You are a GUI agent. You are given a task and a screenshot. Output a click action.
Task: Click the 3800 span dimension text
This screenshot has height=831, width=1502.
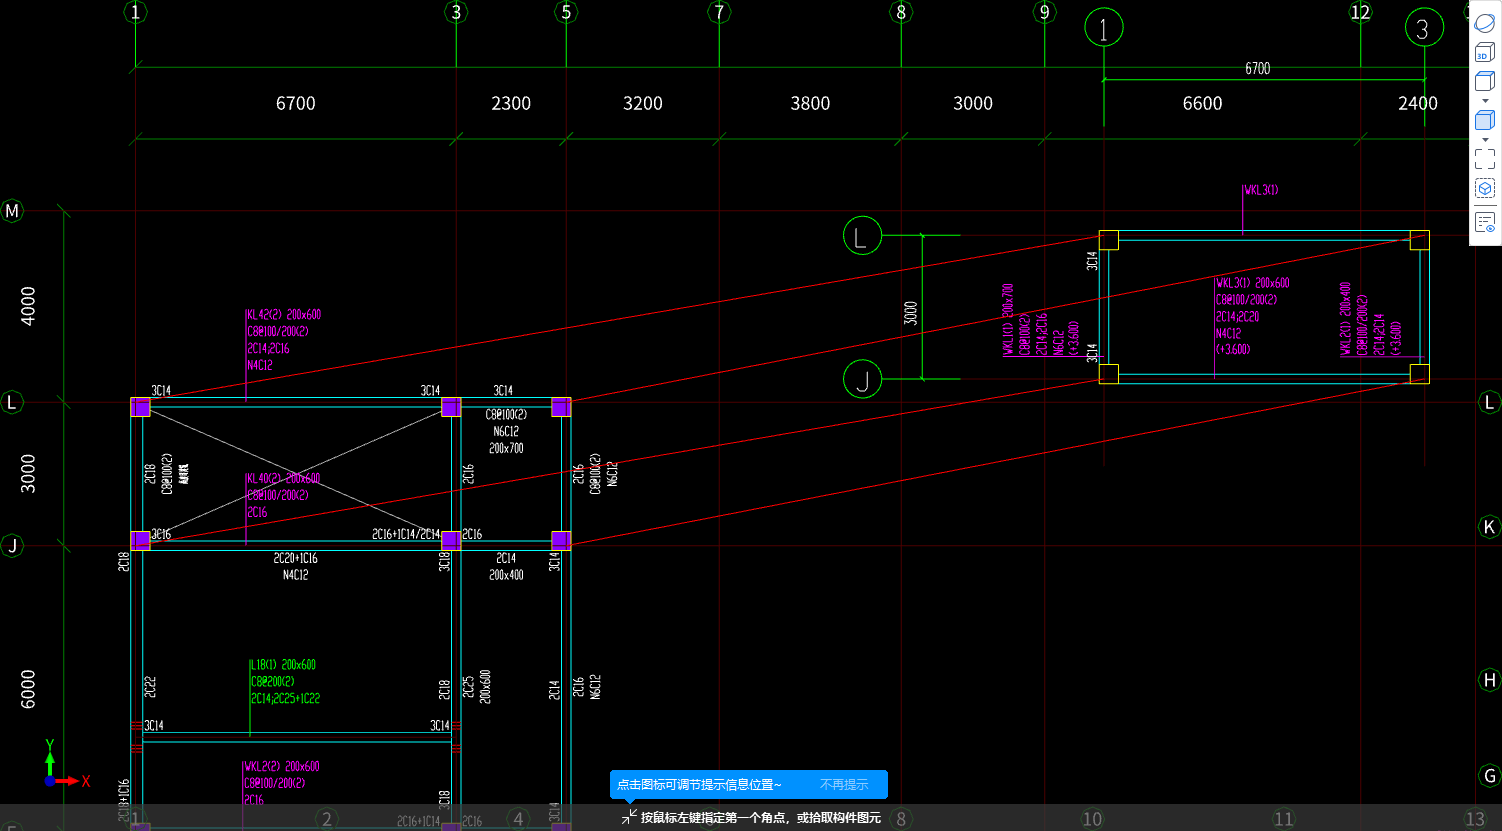coord(810,103)
